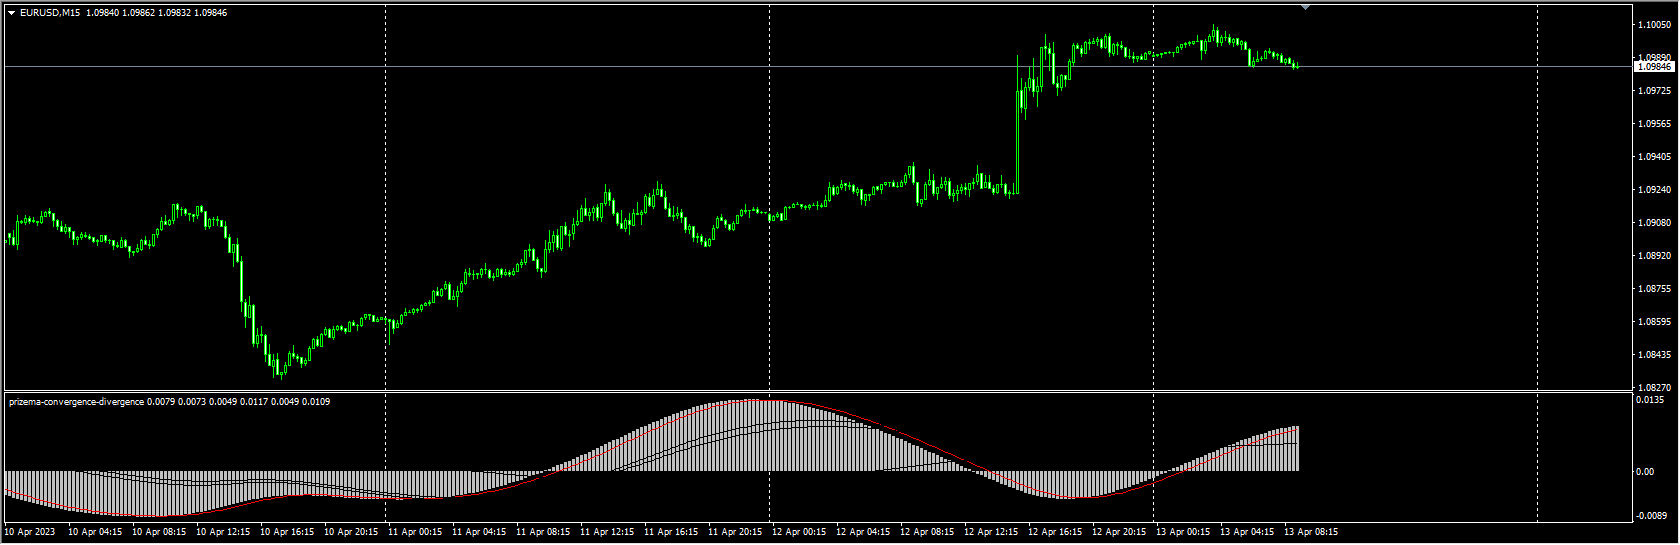Click the 1.08595 price axis level
Image resolution: width=1680 pixels, height=545 pixels.
(x=1654, y=322)
